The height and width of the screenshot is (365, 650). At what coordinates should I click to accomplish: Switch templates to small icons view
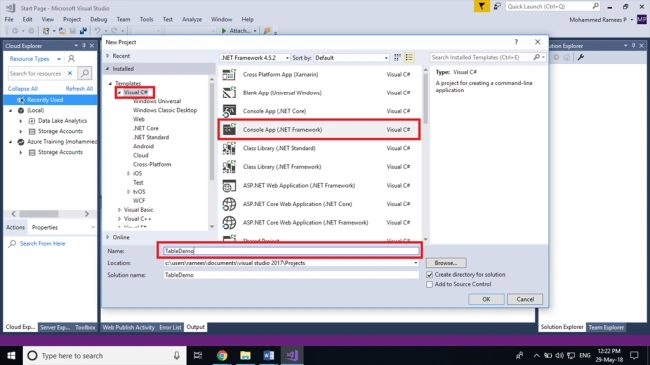click(397, 58)
